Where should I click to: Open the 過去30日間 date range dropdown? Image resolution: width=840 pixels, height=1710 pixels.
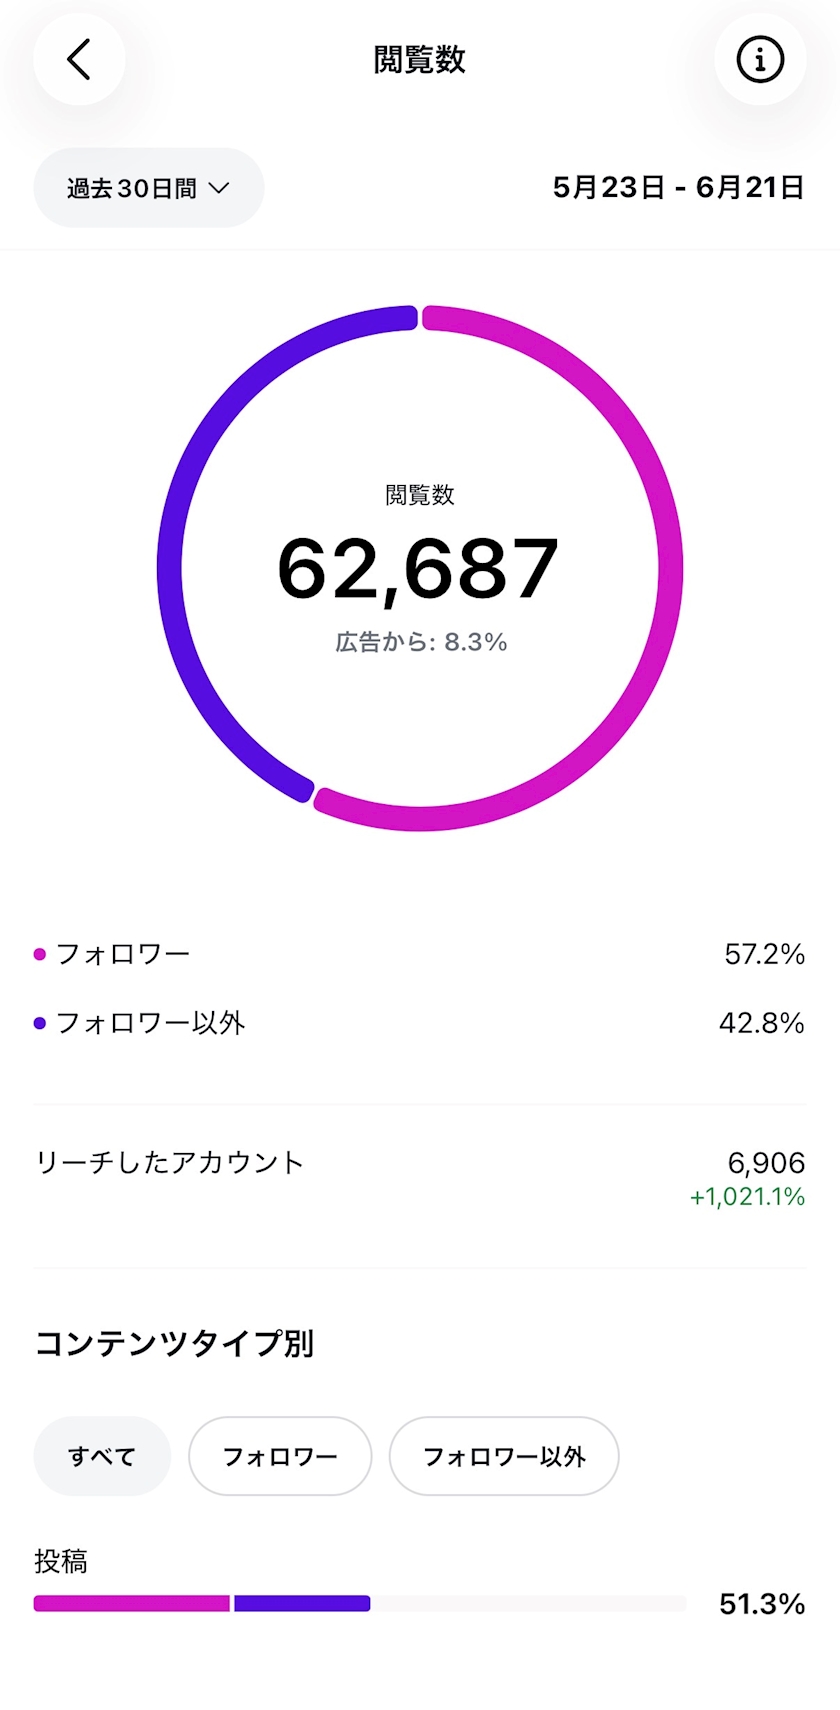pos(149,188)
